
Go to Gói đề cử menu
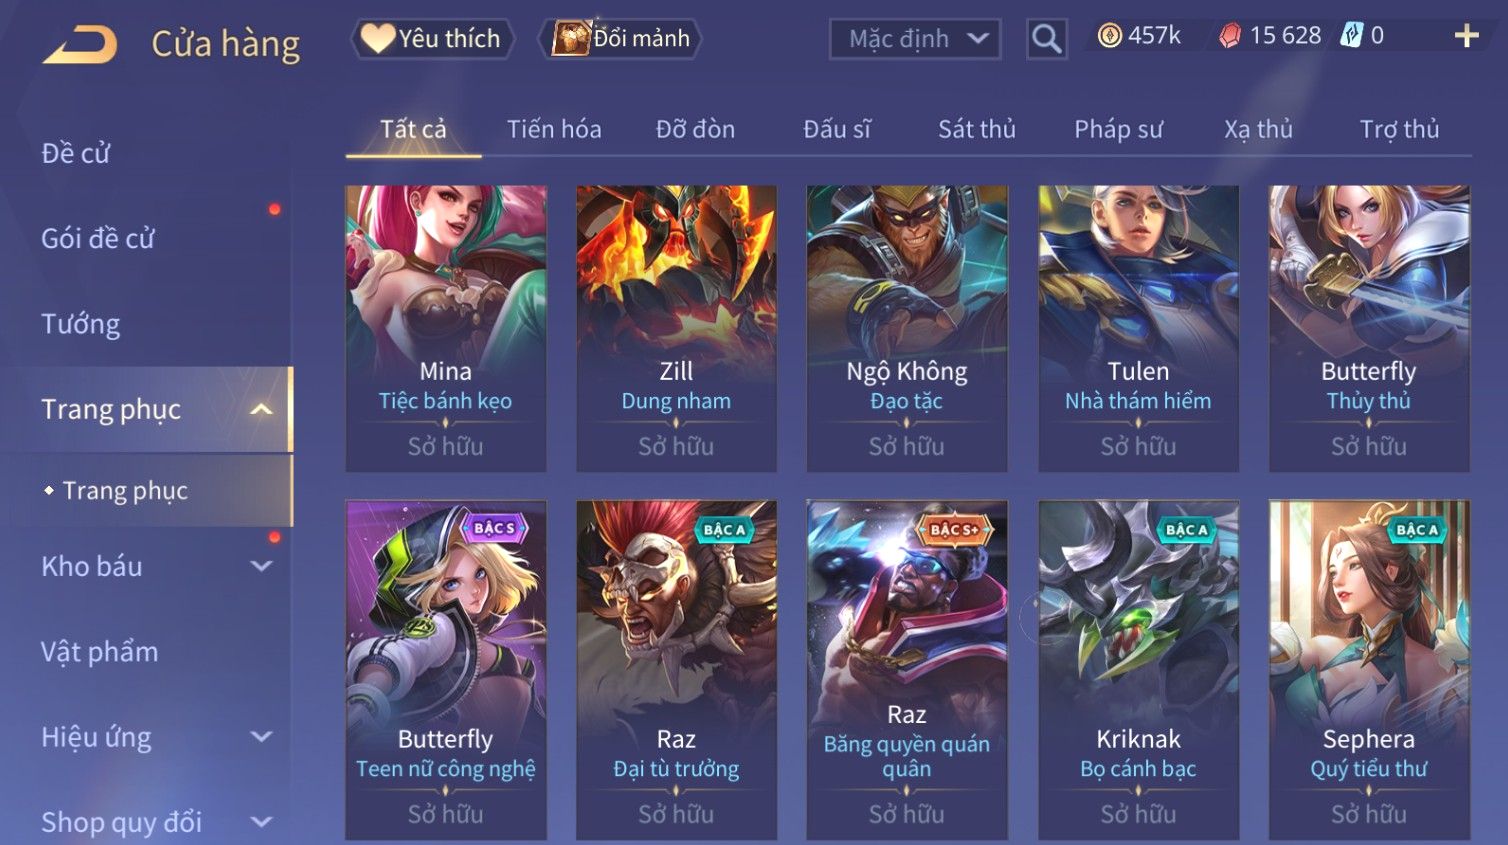click(98, 238)
